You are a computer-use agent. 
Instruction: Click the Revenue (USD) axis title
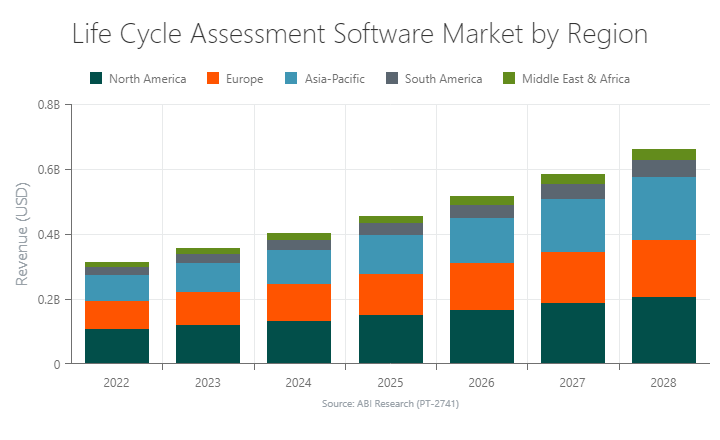pos(22,234)
